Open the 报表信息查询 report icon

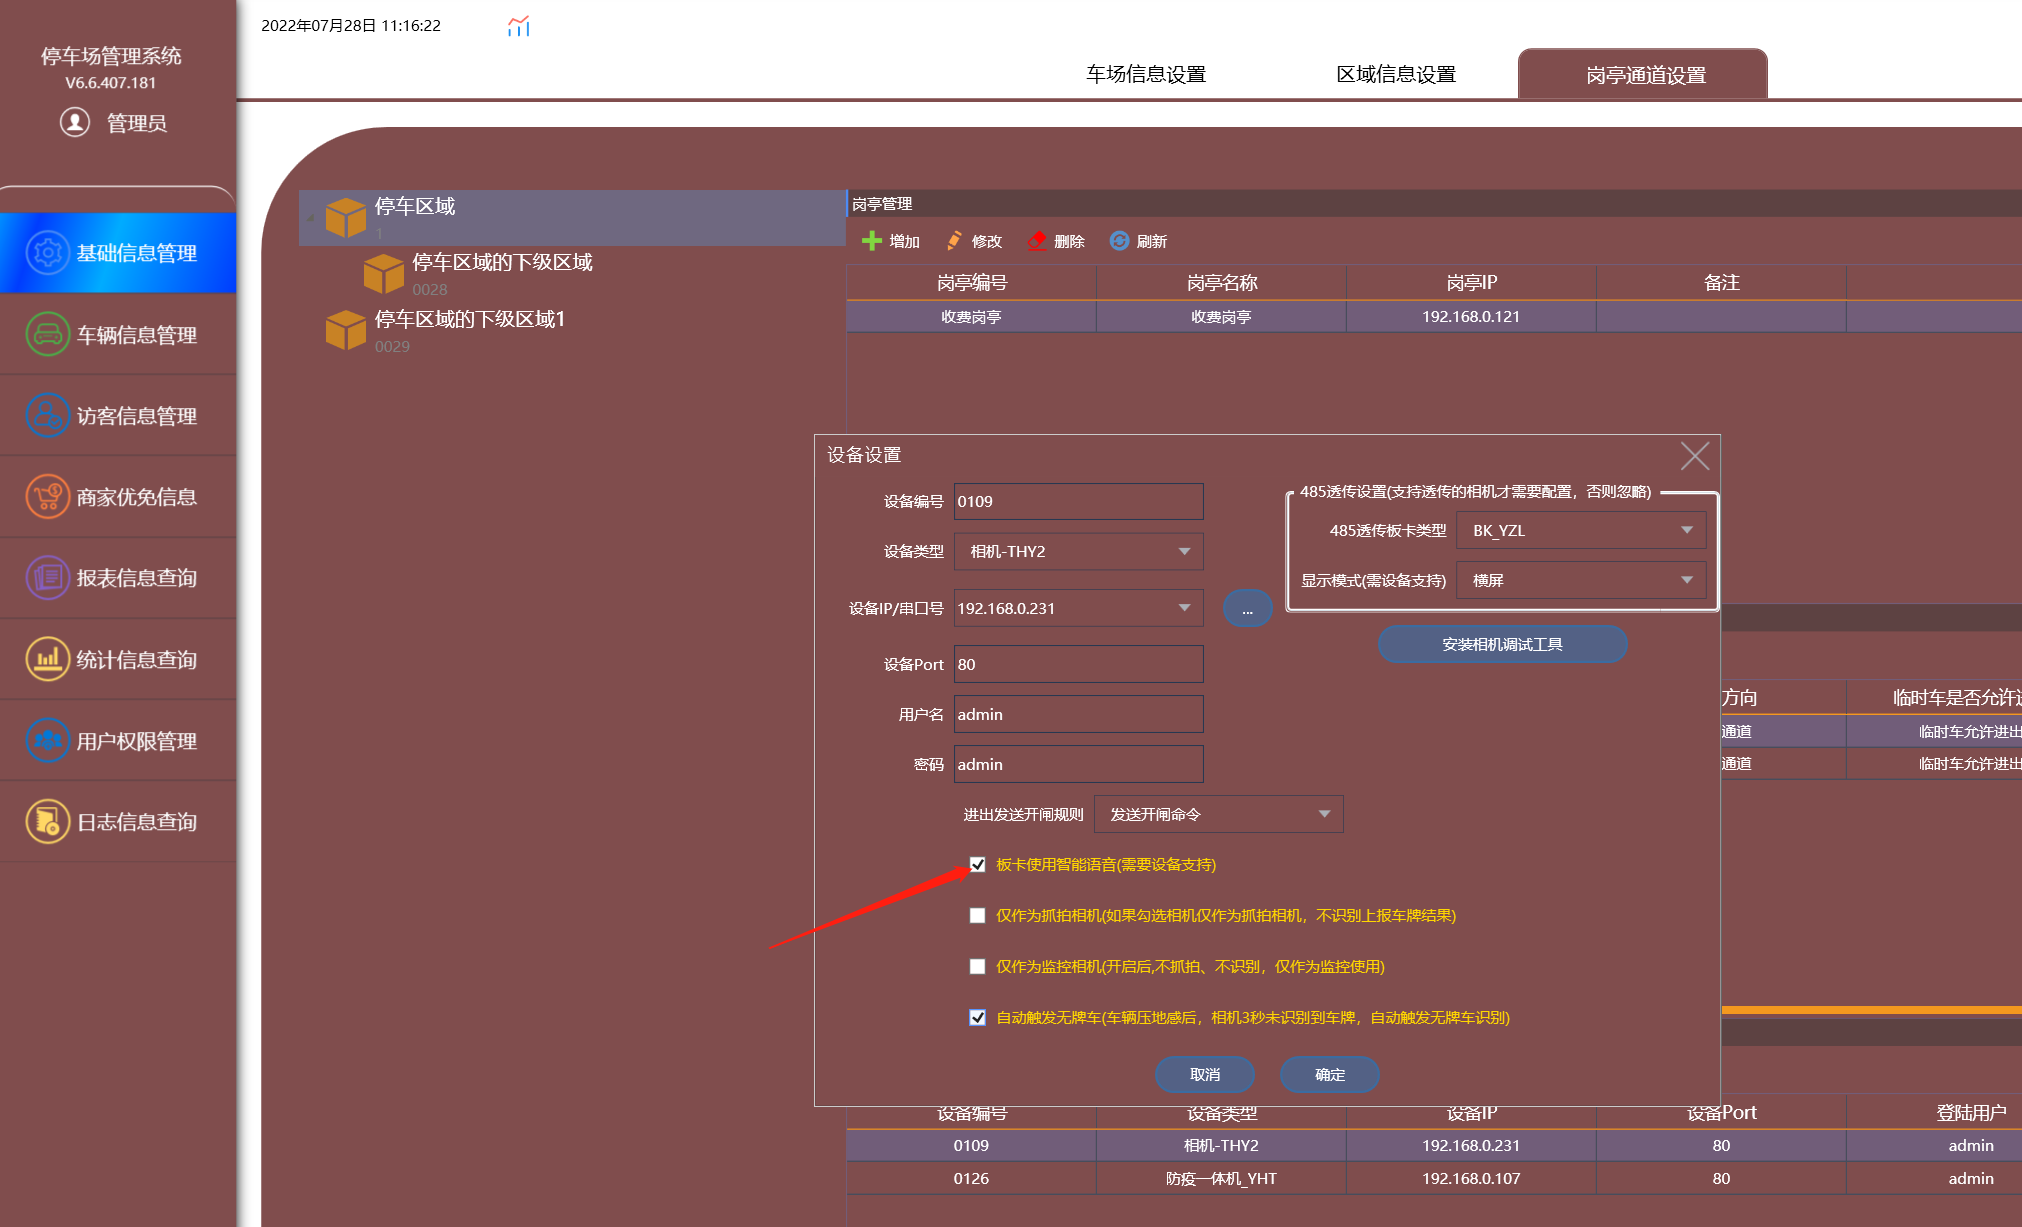click(47, 577)
